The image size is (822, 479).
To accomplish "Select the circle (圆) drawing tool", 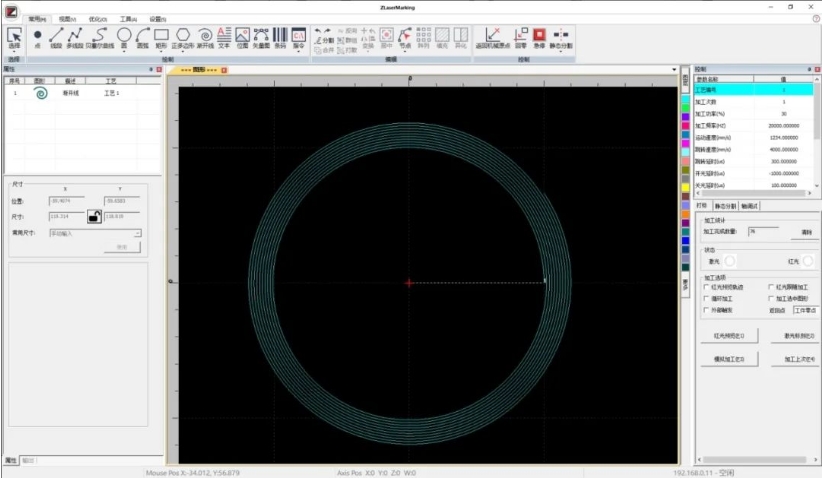I will coord(124,38).
